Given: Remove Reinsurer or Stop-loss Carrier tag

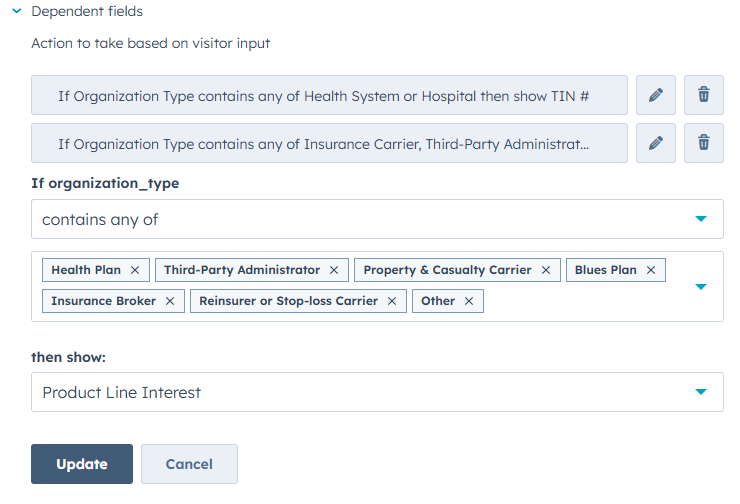Looking at the screenshot, I should (x=392, y=301).
